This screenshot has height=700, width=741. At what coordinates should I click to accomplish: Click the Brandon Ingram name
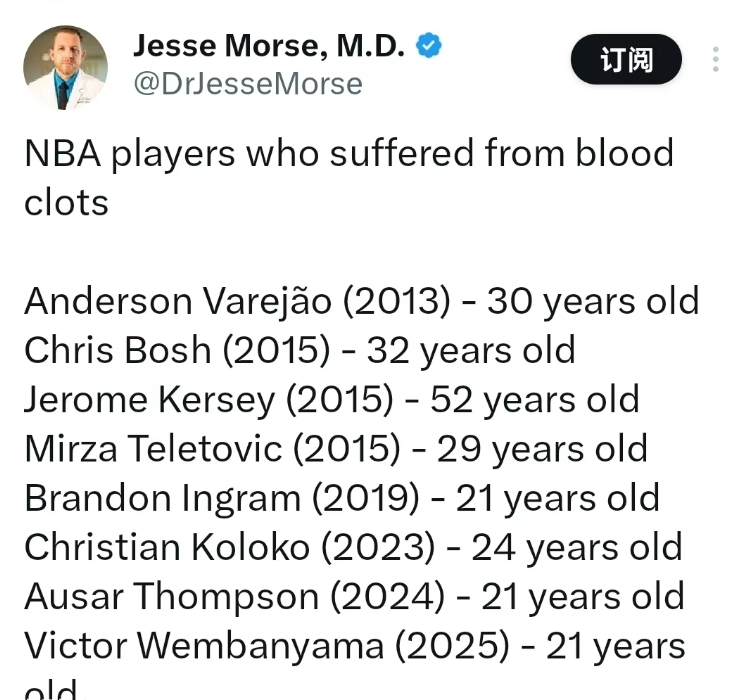(161, 497)
